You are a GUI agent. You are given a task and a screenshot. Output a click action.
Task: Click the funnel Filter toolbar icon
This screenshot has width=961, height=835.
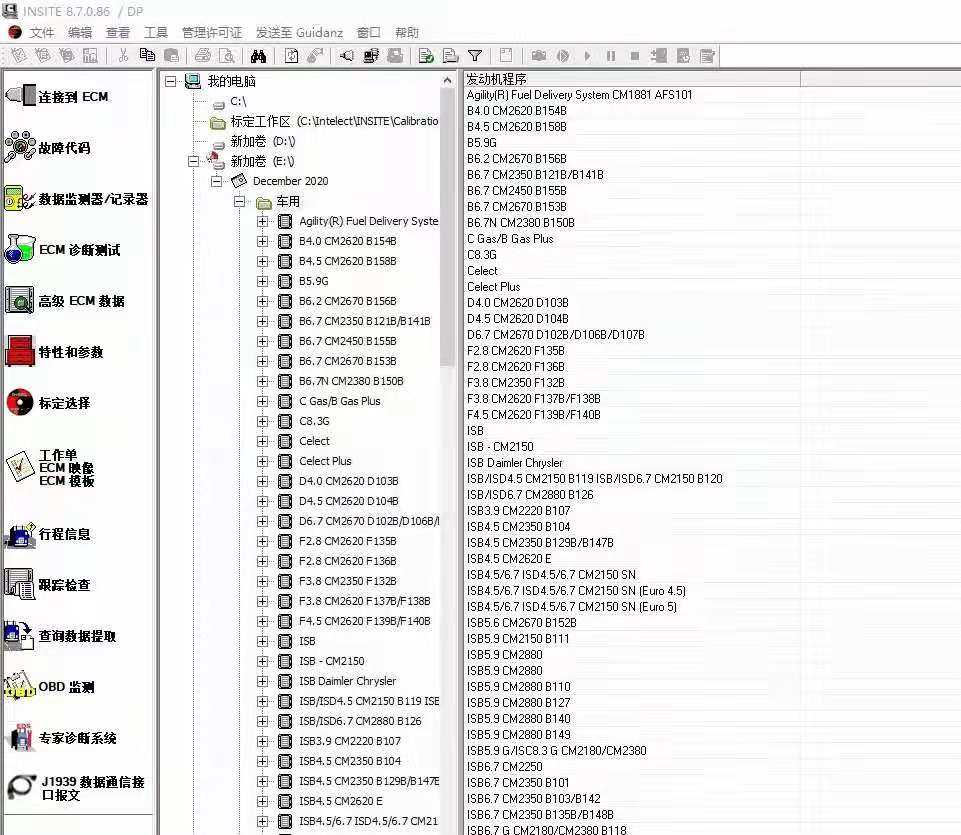tap(475, 56)
